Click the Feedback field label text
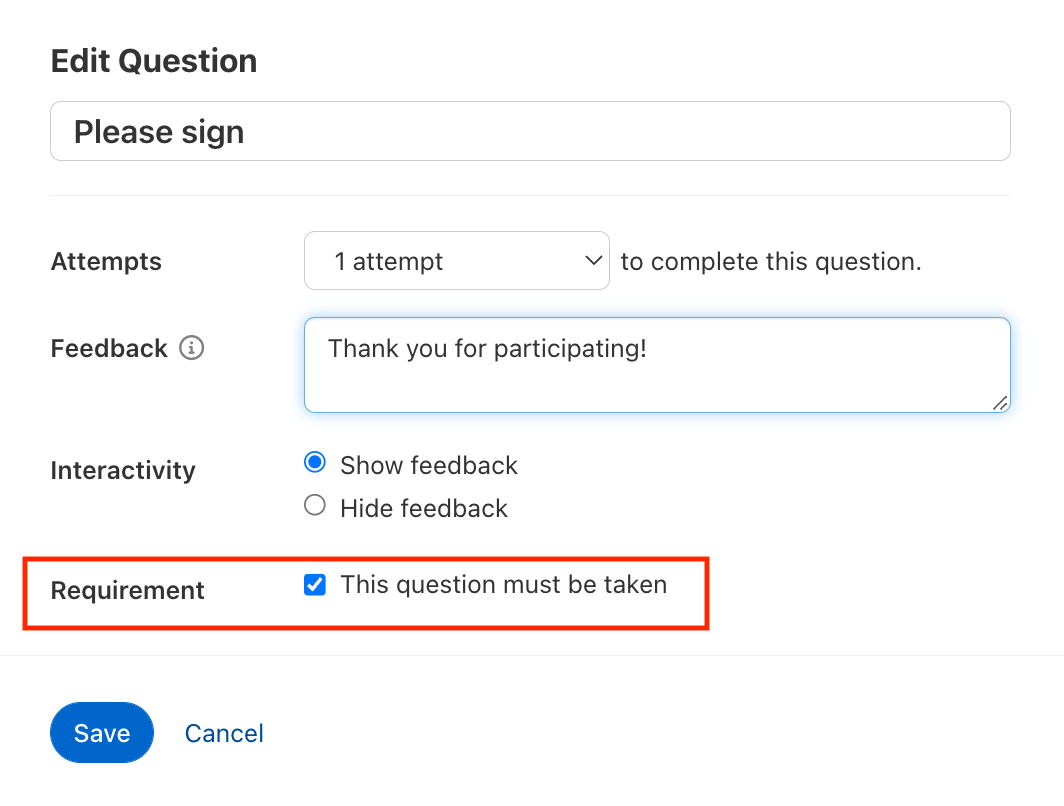1064x806 pixels. tap(109, 349)
